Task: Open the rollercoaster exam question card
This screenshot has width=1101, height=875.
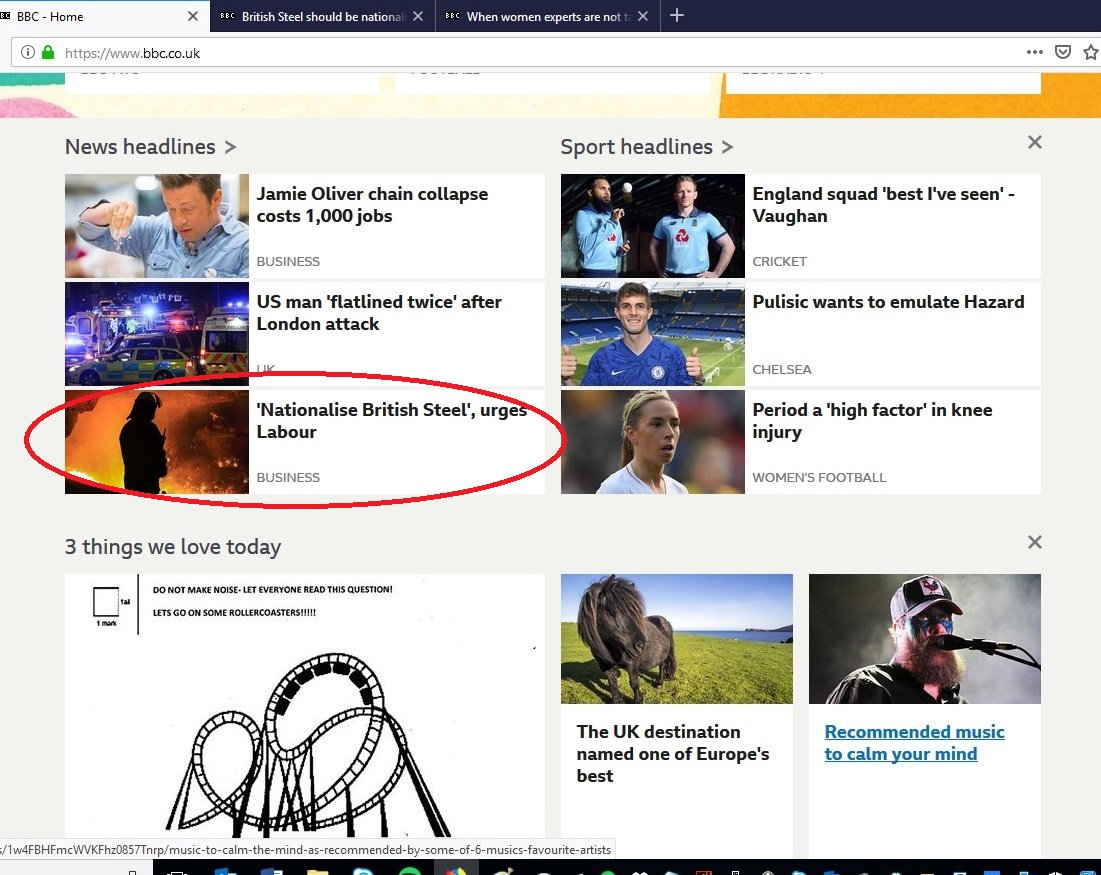Action: 305,706
